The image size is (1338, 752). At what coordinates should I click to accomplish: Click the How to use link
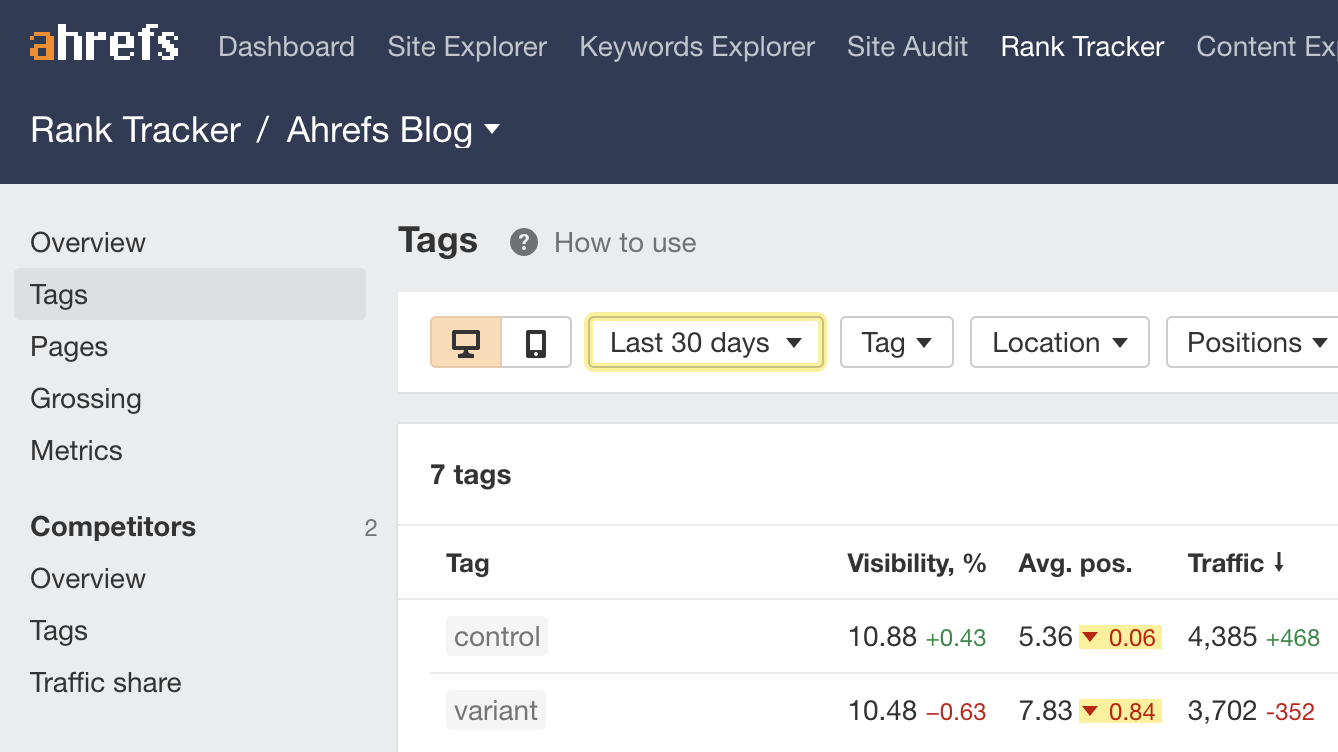624,242
